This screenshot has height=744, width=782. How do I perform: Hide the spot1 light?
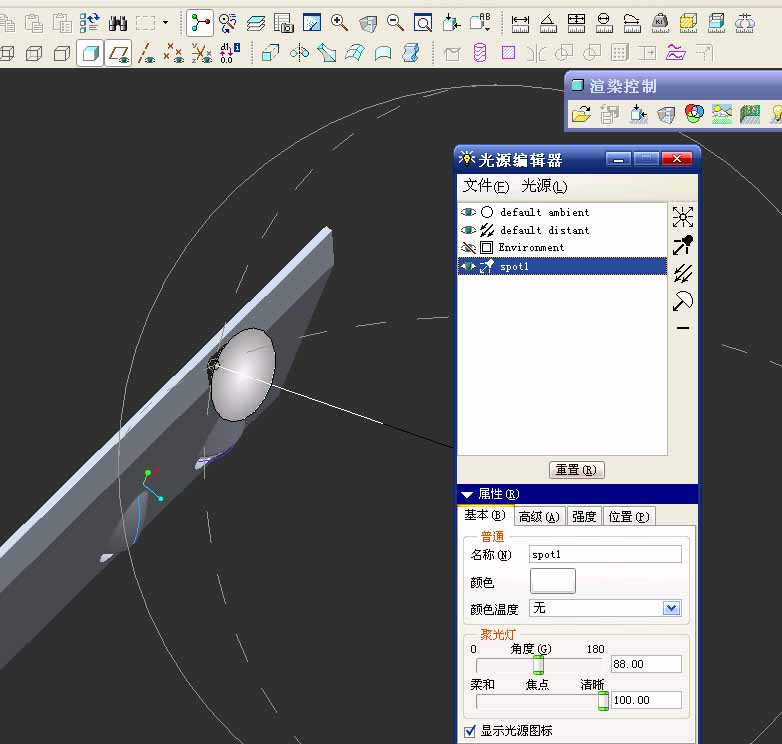click(x=468, y=266)
